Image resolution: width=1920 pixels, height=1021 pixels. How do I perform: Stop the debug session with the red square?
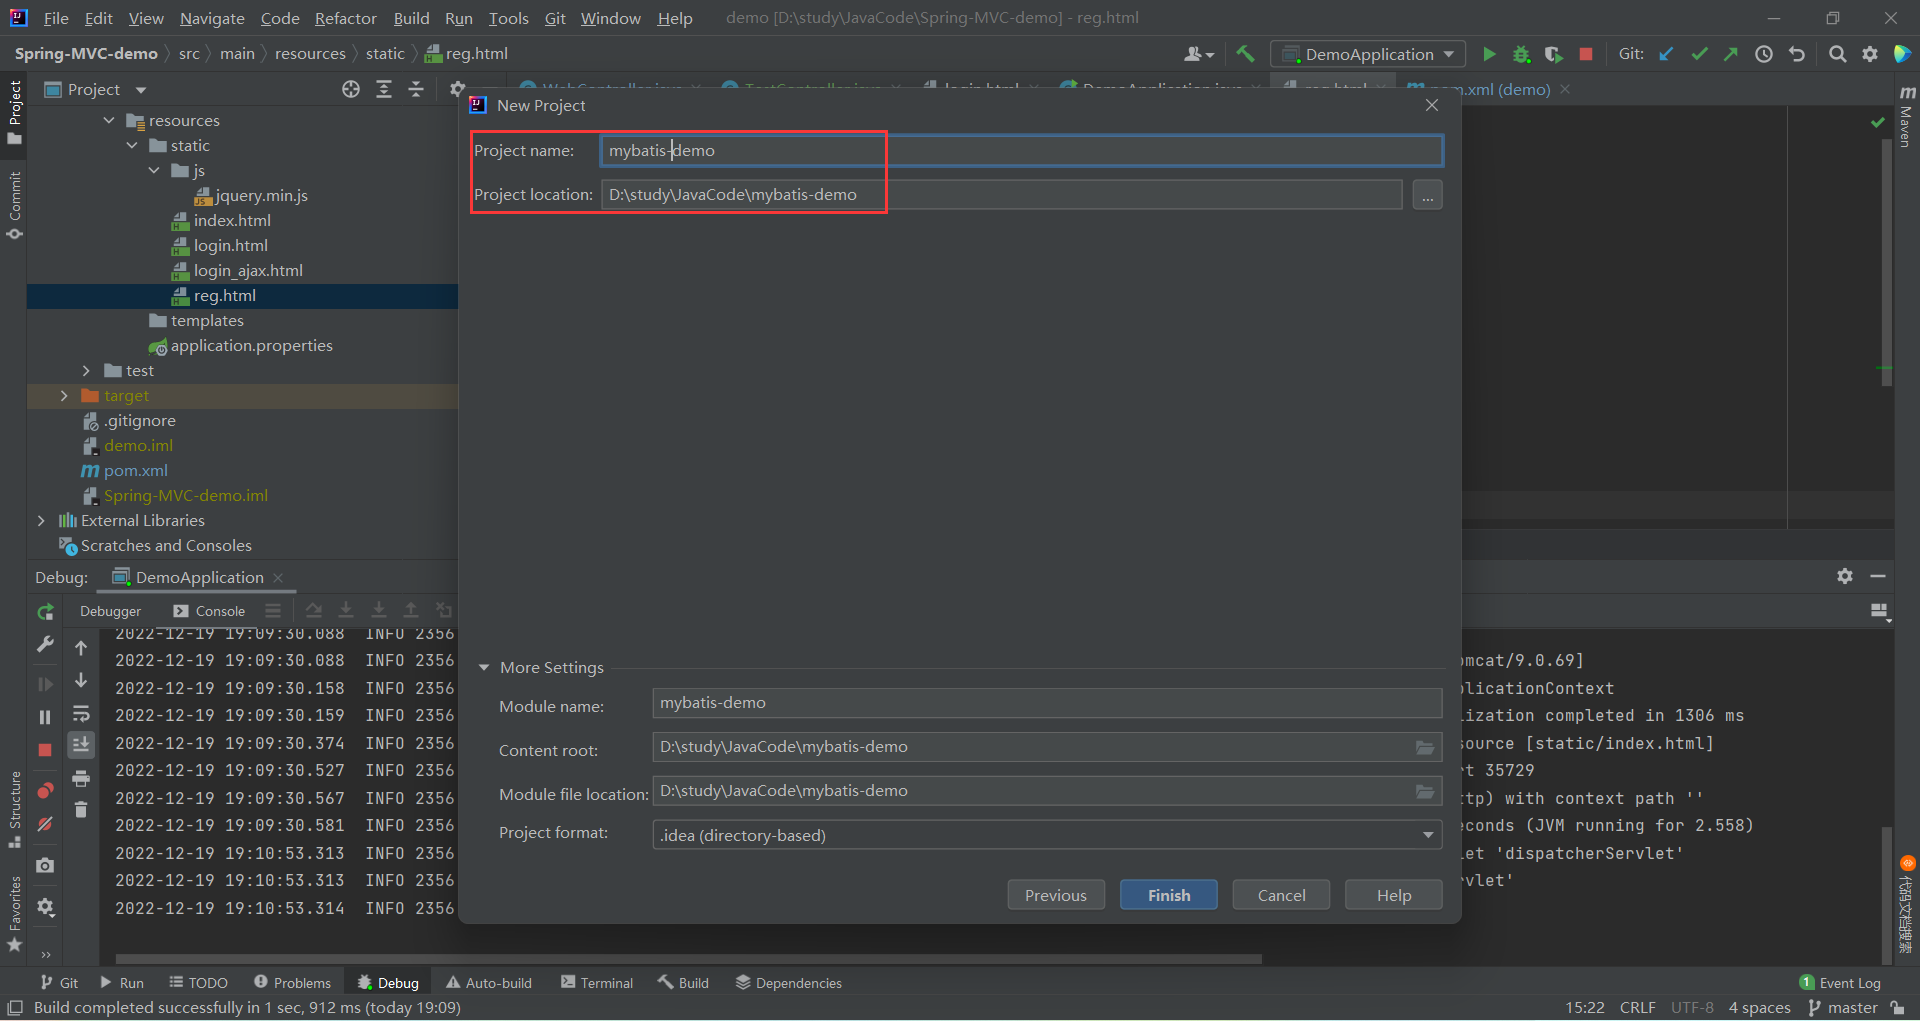tap(45, 750)
